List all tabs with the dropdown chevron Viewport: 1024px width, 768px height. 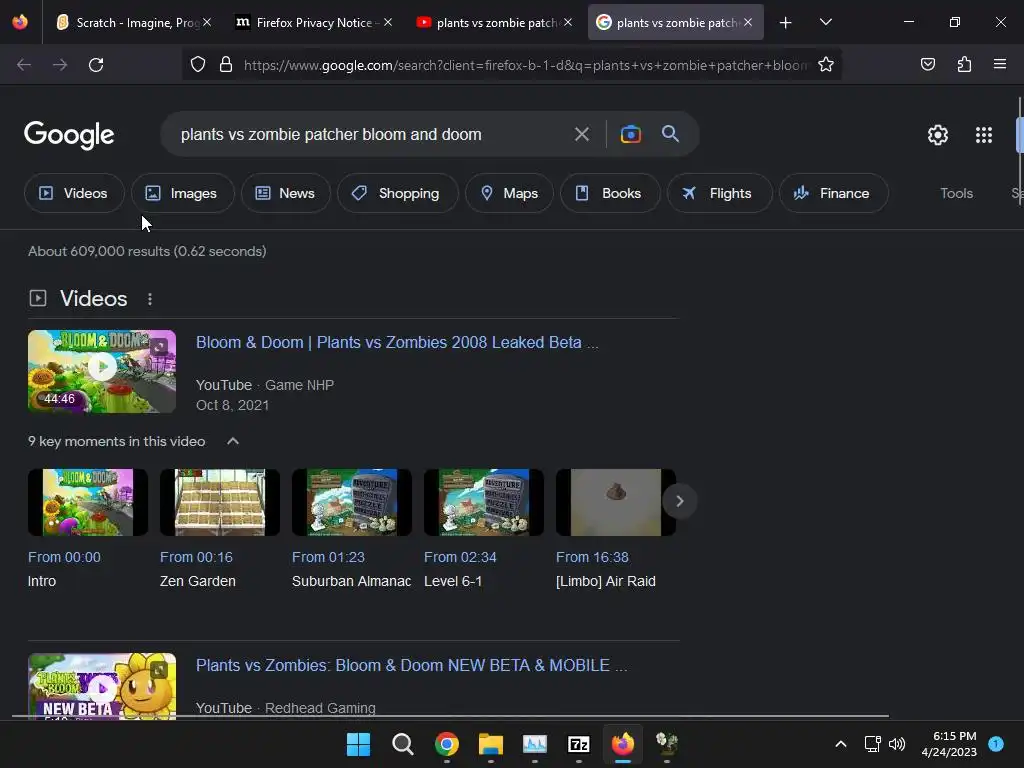click(825, 22)
